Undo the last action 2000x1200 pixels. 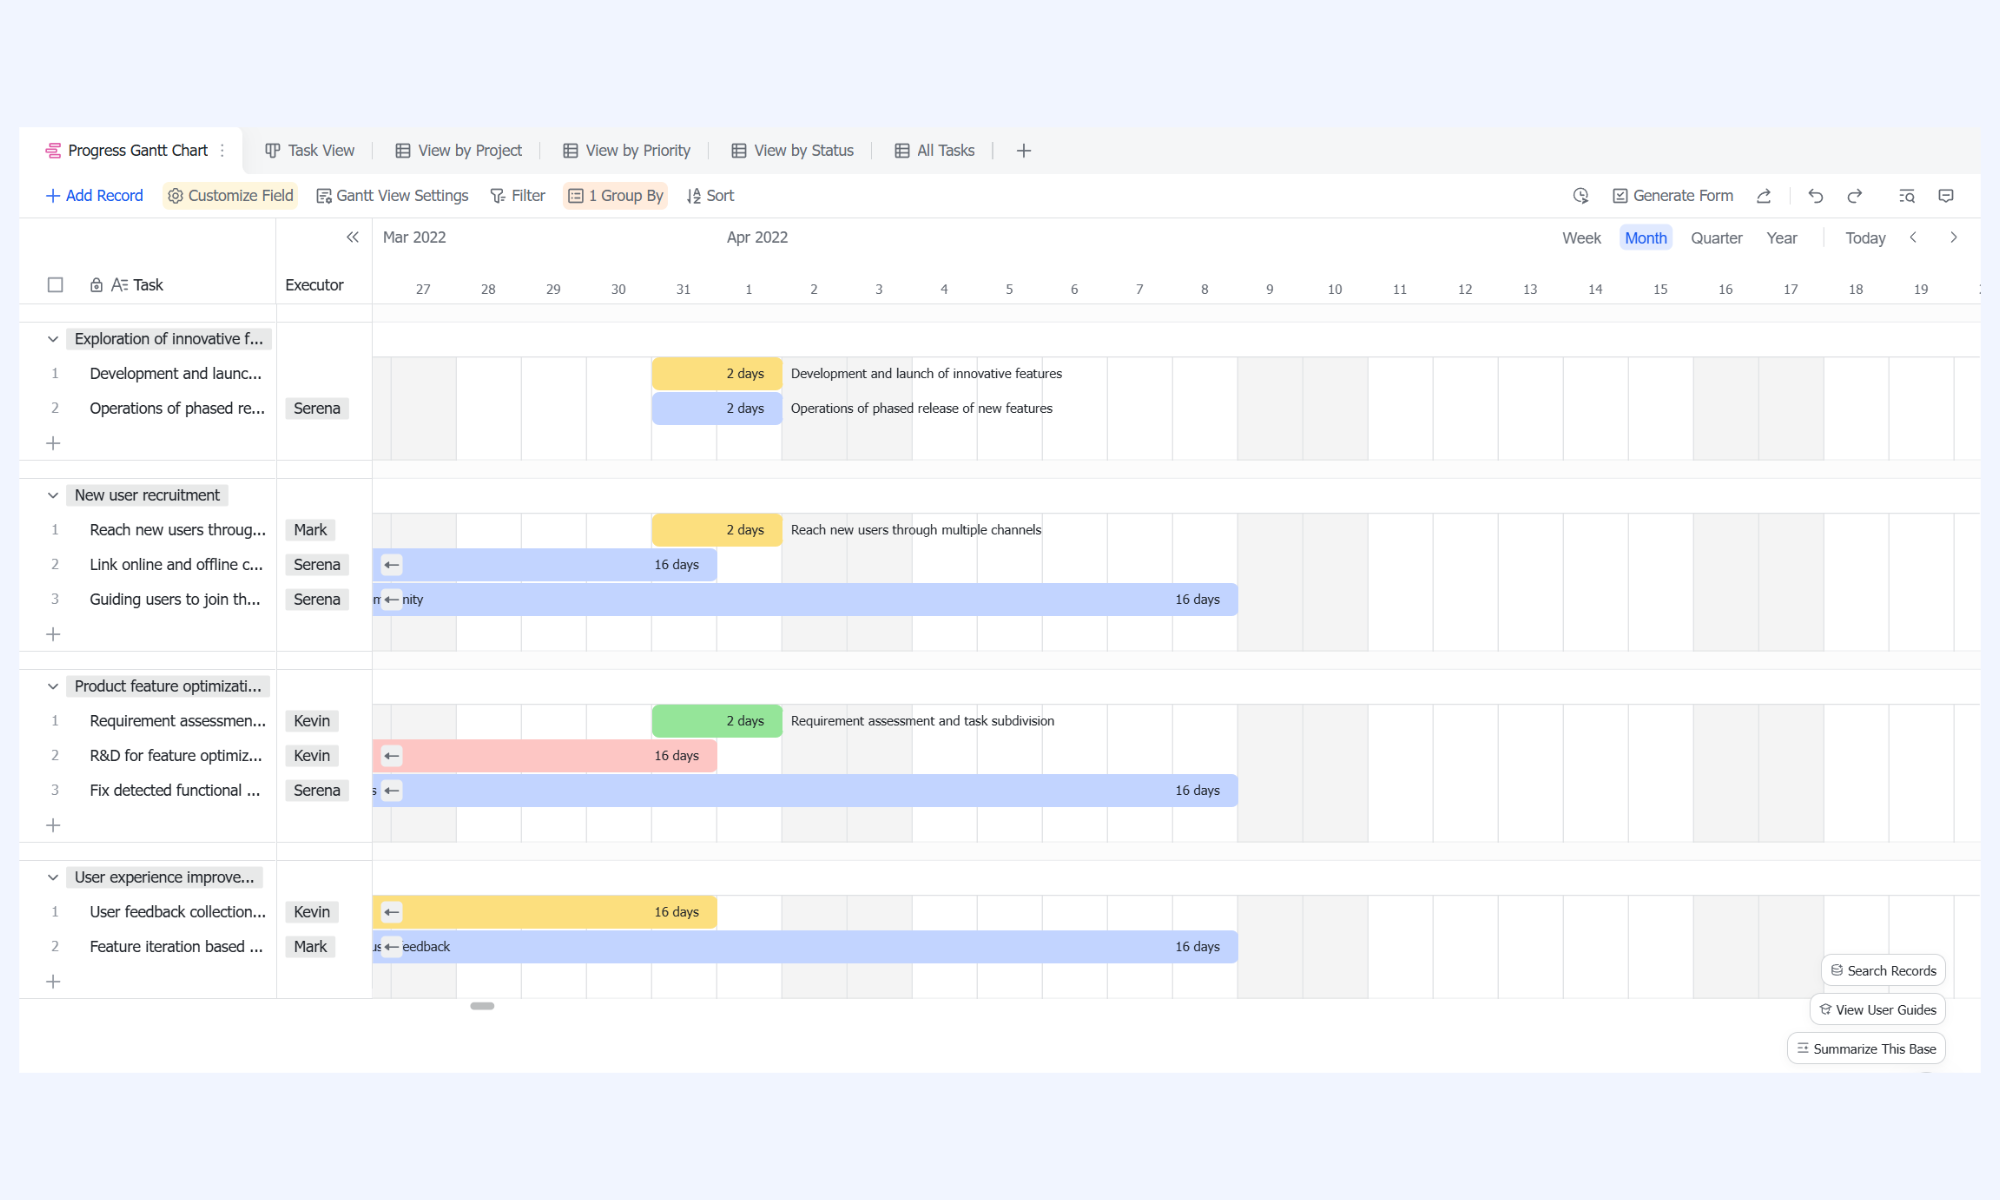point(1816,196)
